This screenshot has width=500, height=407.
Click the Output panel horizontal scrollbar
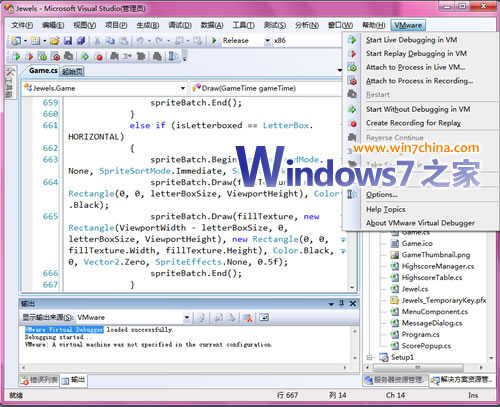coord(184,367)
